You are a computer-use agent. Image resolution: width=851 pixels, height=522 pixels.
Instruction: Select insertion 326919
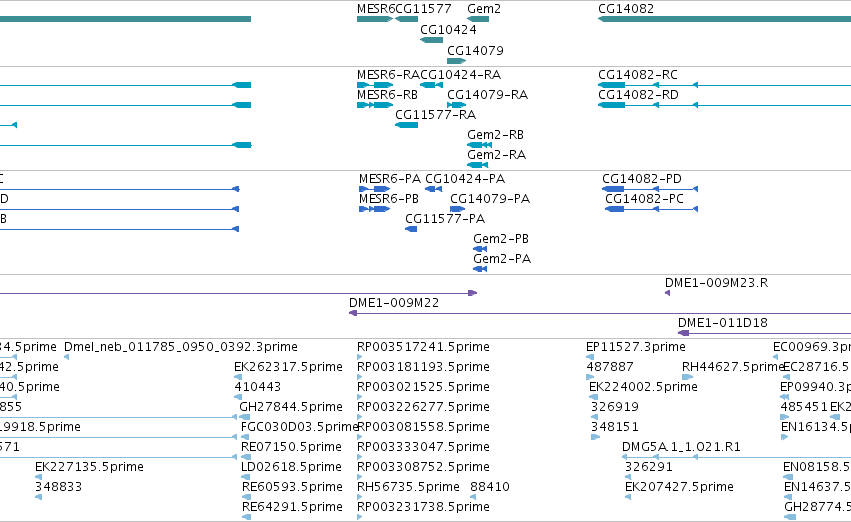click(x=615, y=407)
